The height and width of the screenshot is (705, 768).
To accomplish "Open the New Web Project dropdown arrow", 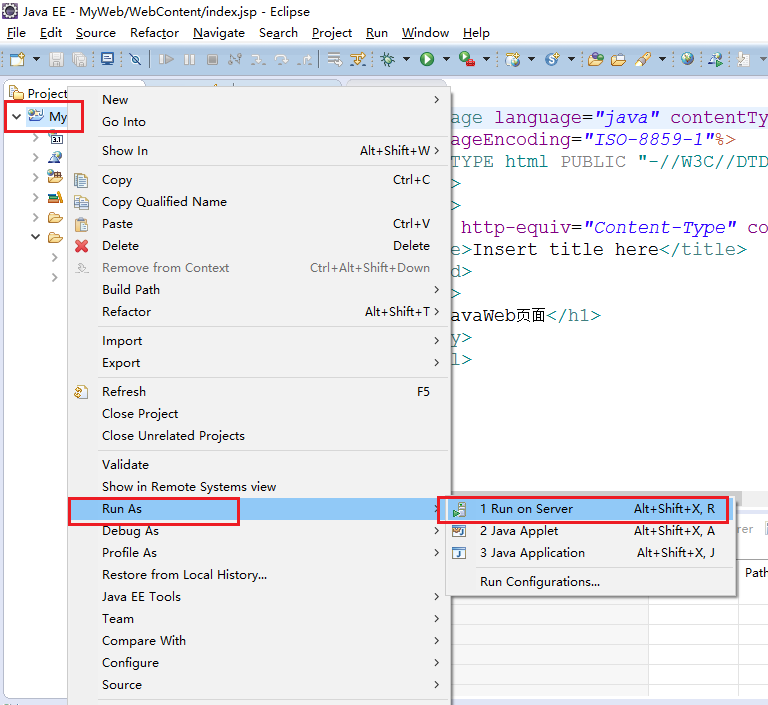I will (531, 59).
